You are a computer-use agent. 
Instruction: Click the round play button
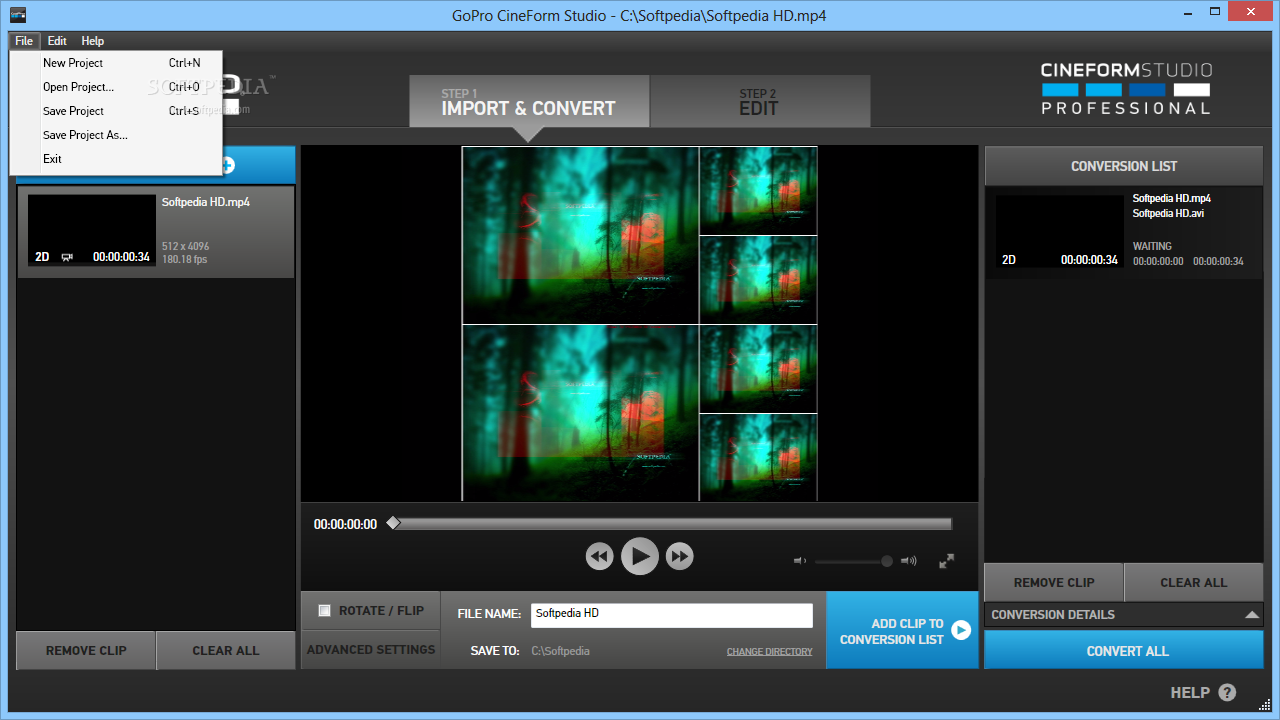tap(640, 556)
